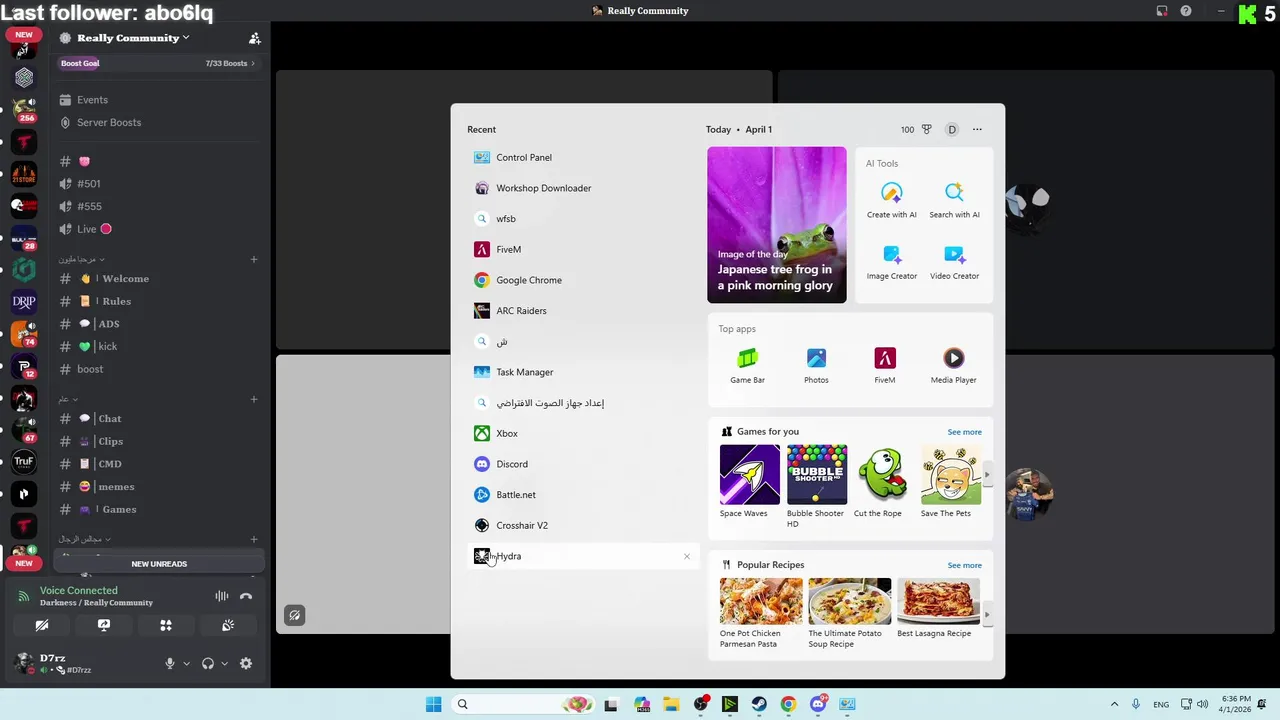The image size is (1280, 720).
Task: Start an activity in Discord voice panel
Action: click(x=166, y=625)
